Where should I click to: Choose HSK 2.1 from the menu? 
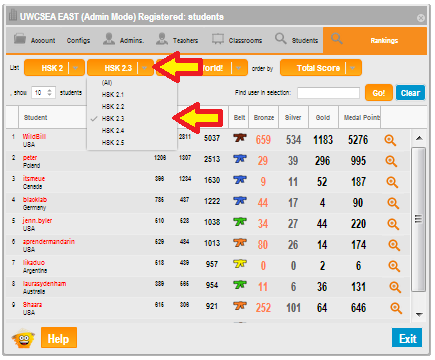pyautogui.click(x=113, y=95)
